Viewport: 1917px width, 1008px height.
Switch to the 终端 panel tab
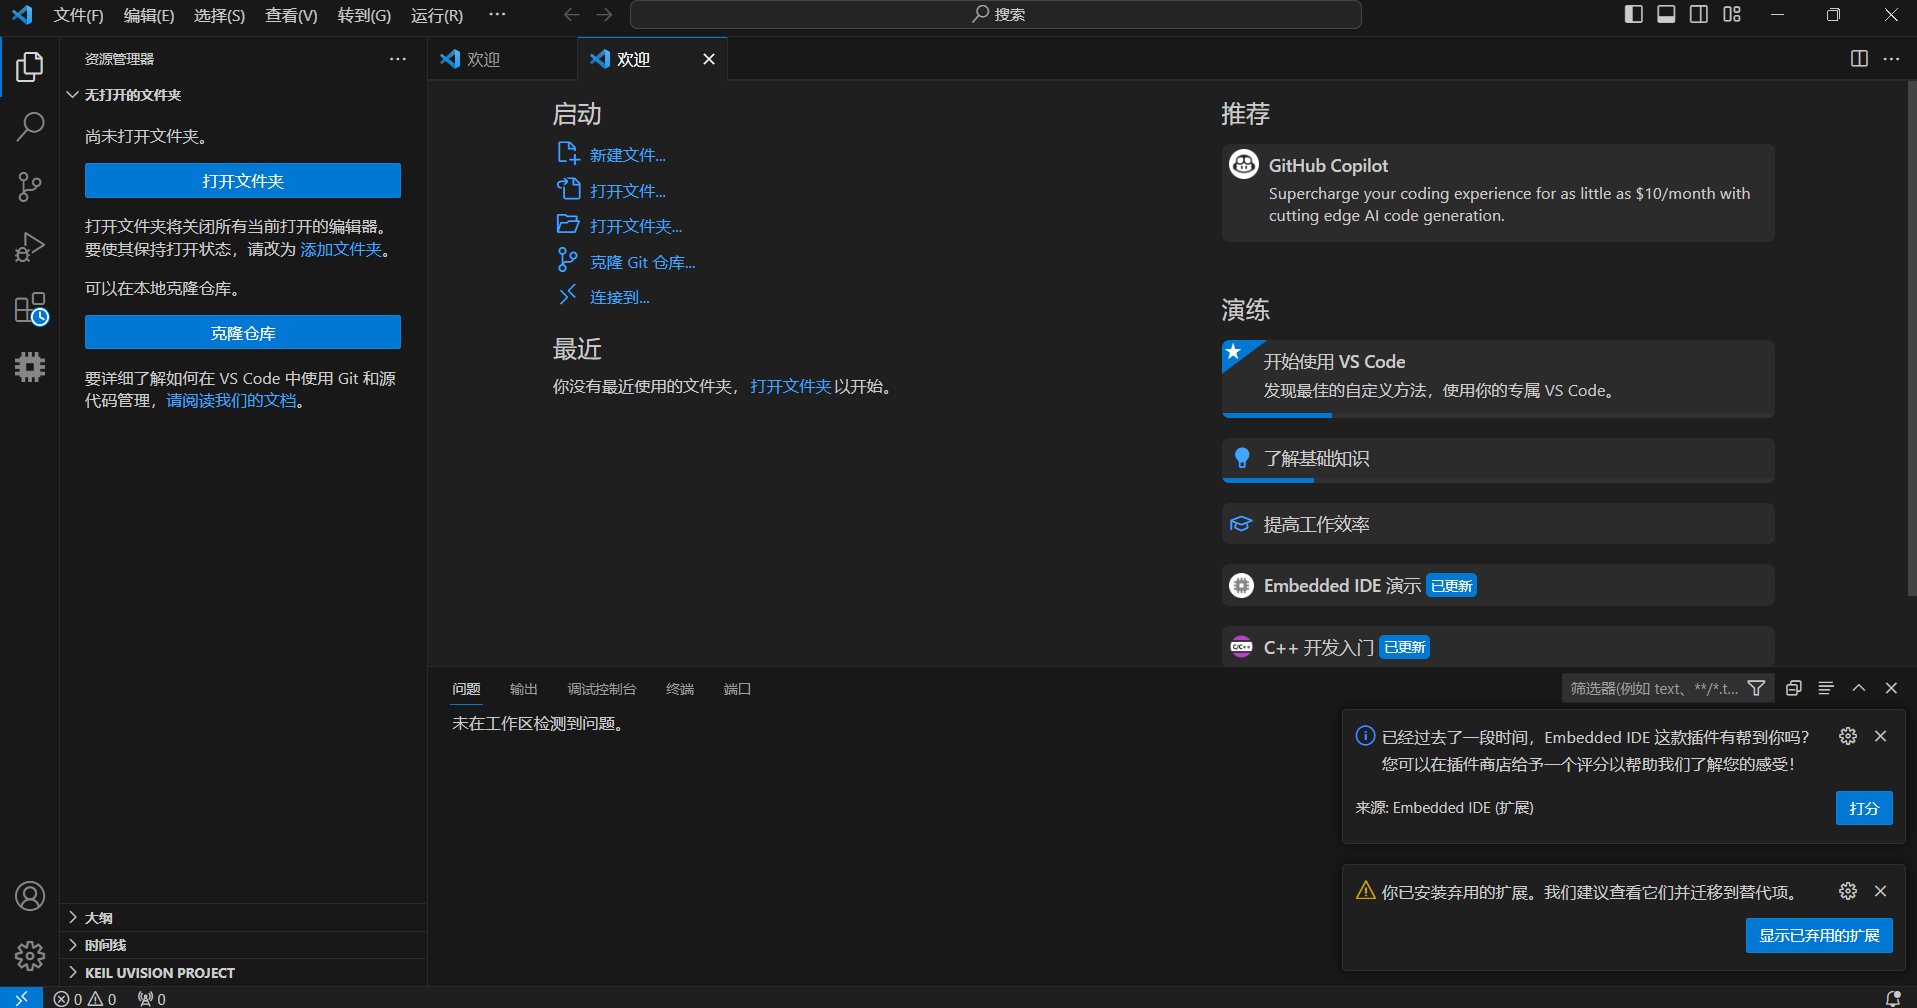pos(680,689)
